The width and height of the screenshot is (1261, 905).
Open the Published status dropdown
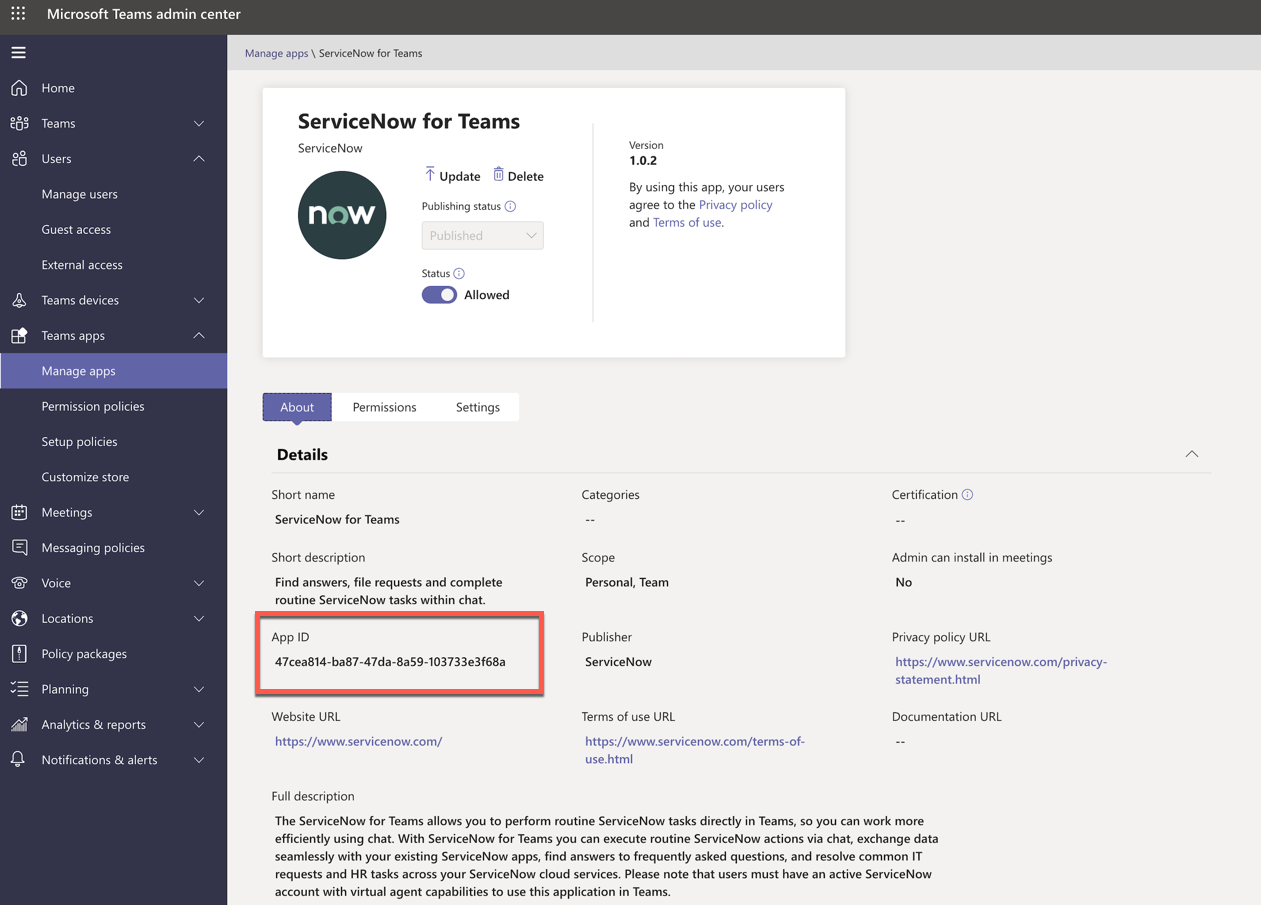[x=482, y=235]
